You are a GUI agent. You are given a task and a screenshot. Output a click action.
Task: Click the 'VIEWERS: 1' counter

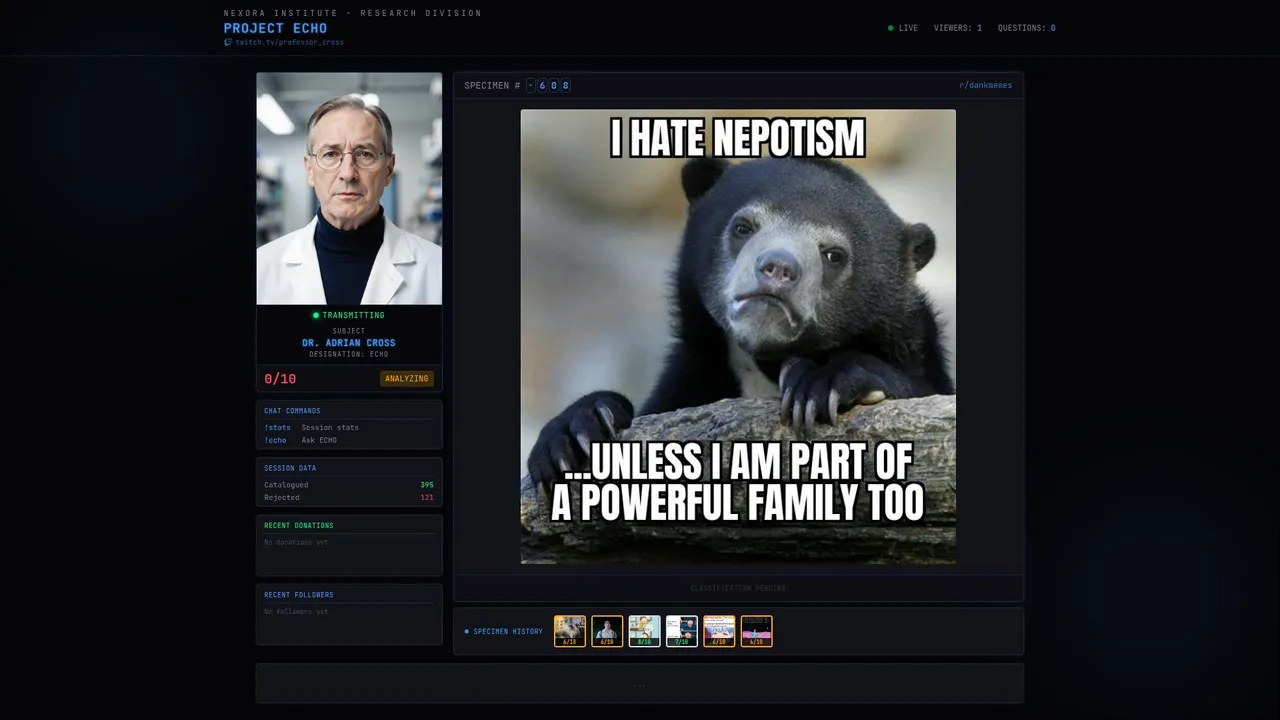(x=958, y=28)
